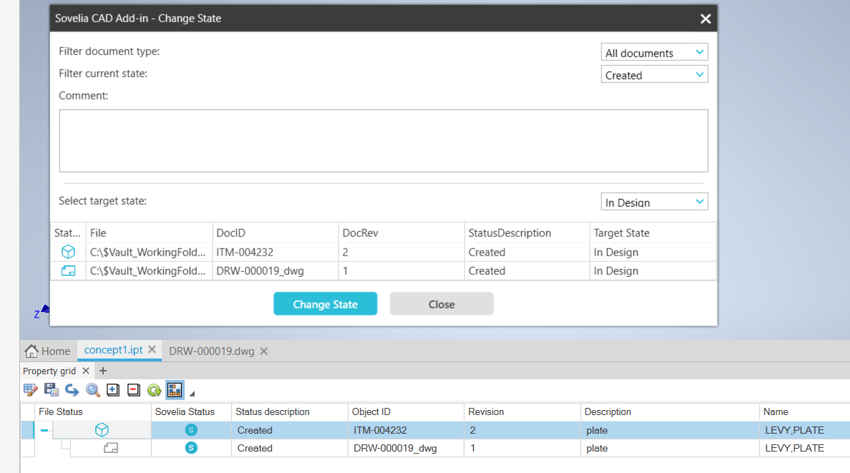The height and width of the screenshot is (473, 850).
Task: Click the Sovelia status icon for ITM-004232
Action: 191,430
